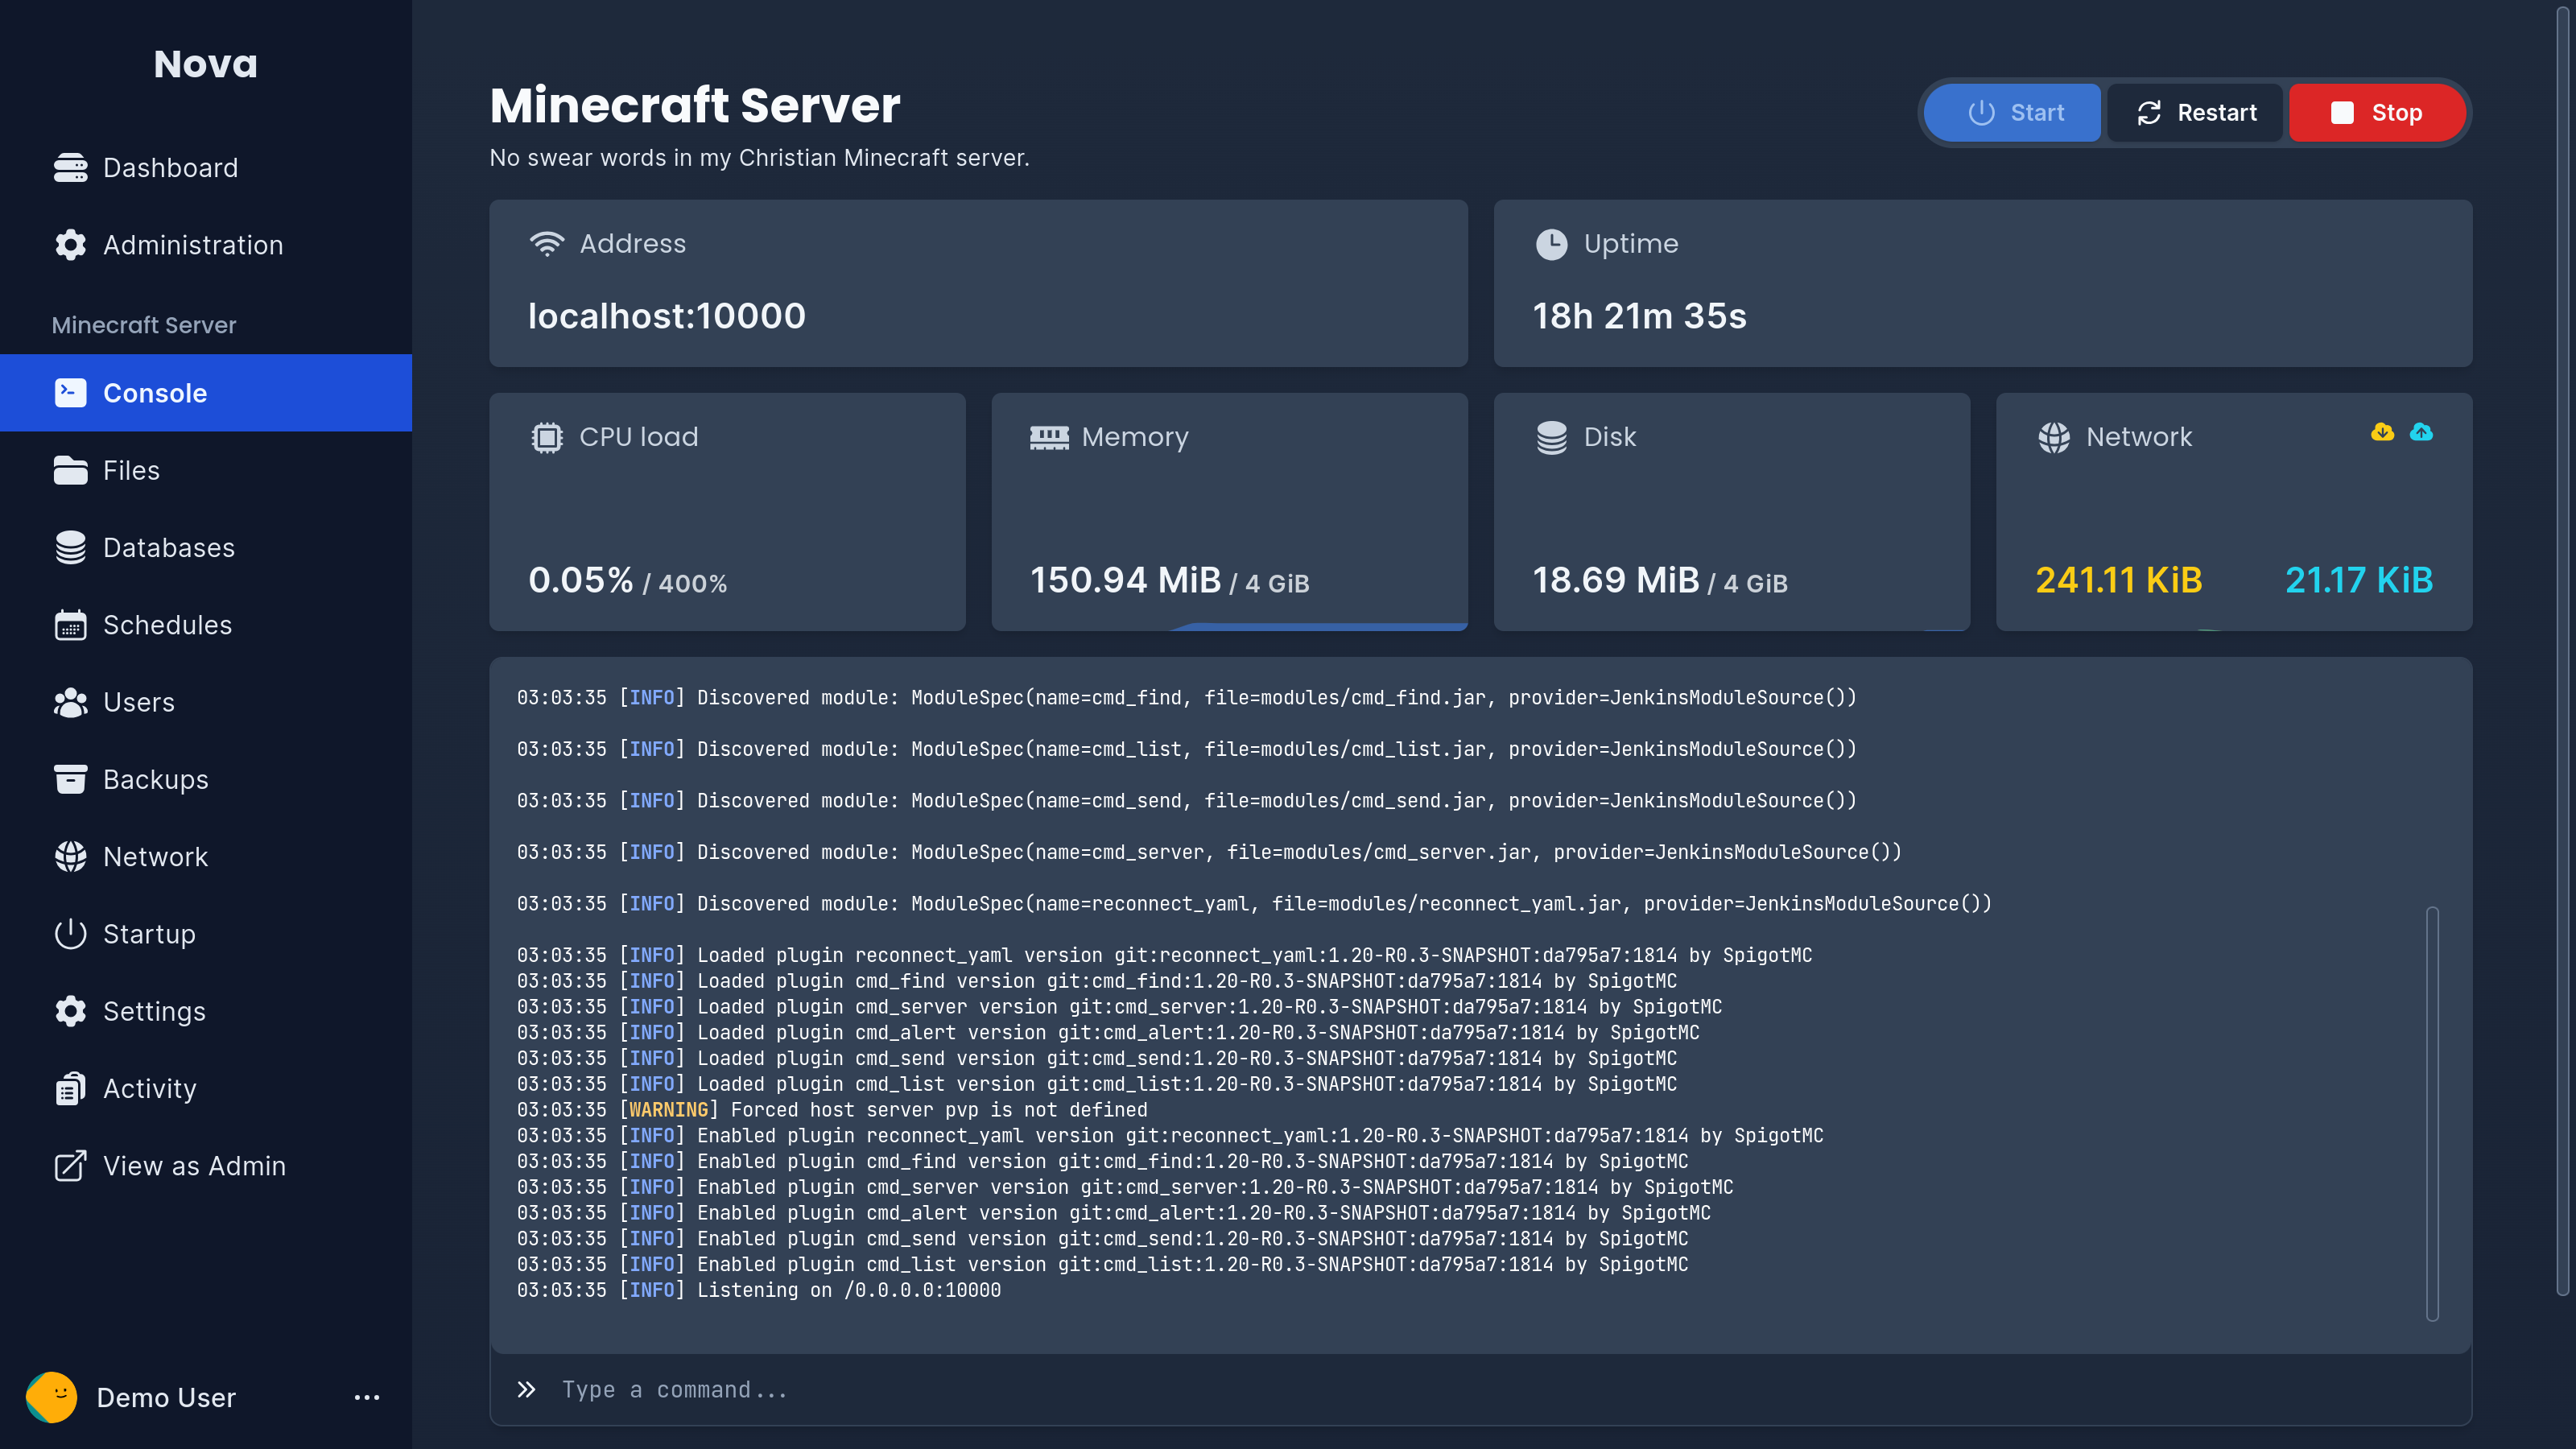This screenshot has height=1449, width=2576.
Task: Open the Users section
Action: (x=206, y=702)
